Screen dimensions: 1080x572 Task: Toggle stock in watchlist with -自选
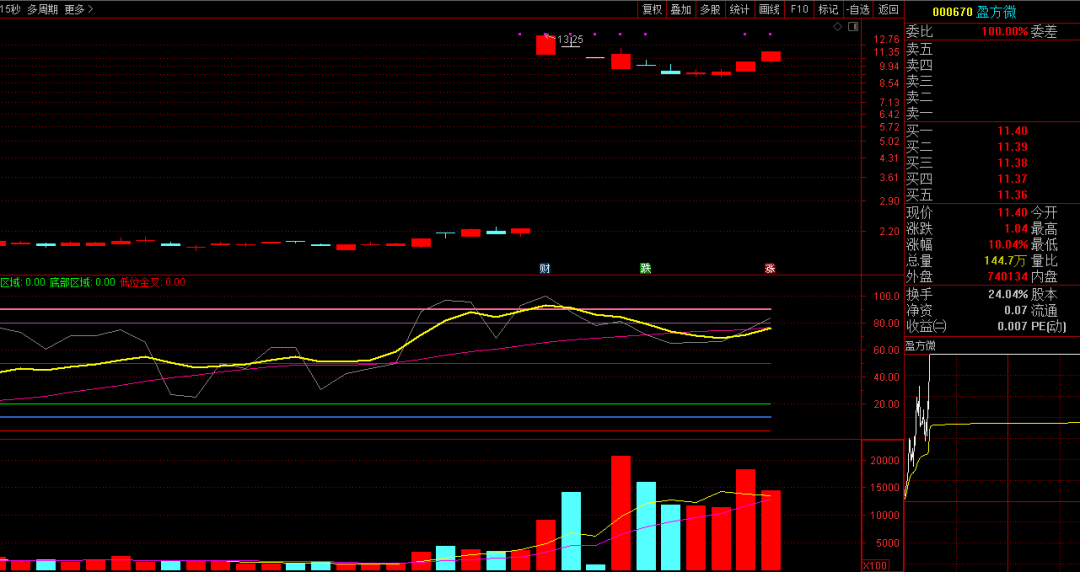(858, 9)
